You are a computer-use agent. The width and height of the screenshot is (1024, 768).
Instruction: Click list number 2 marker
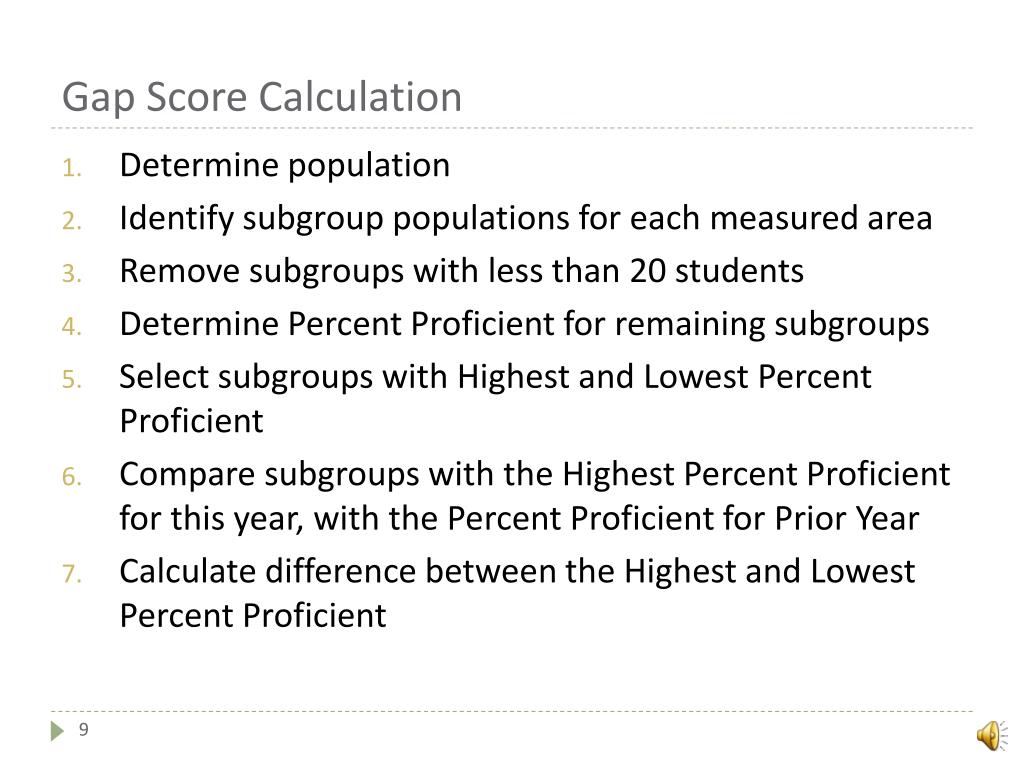pyautogui.click(x=72, y=221)
